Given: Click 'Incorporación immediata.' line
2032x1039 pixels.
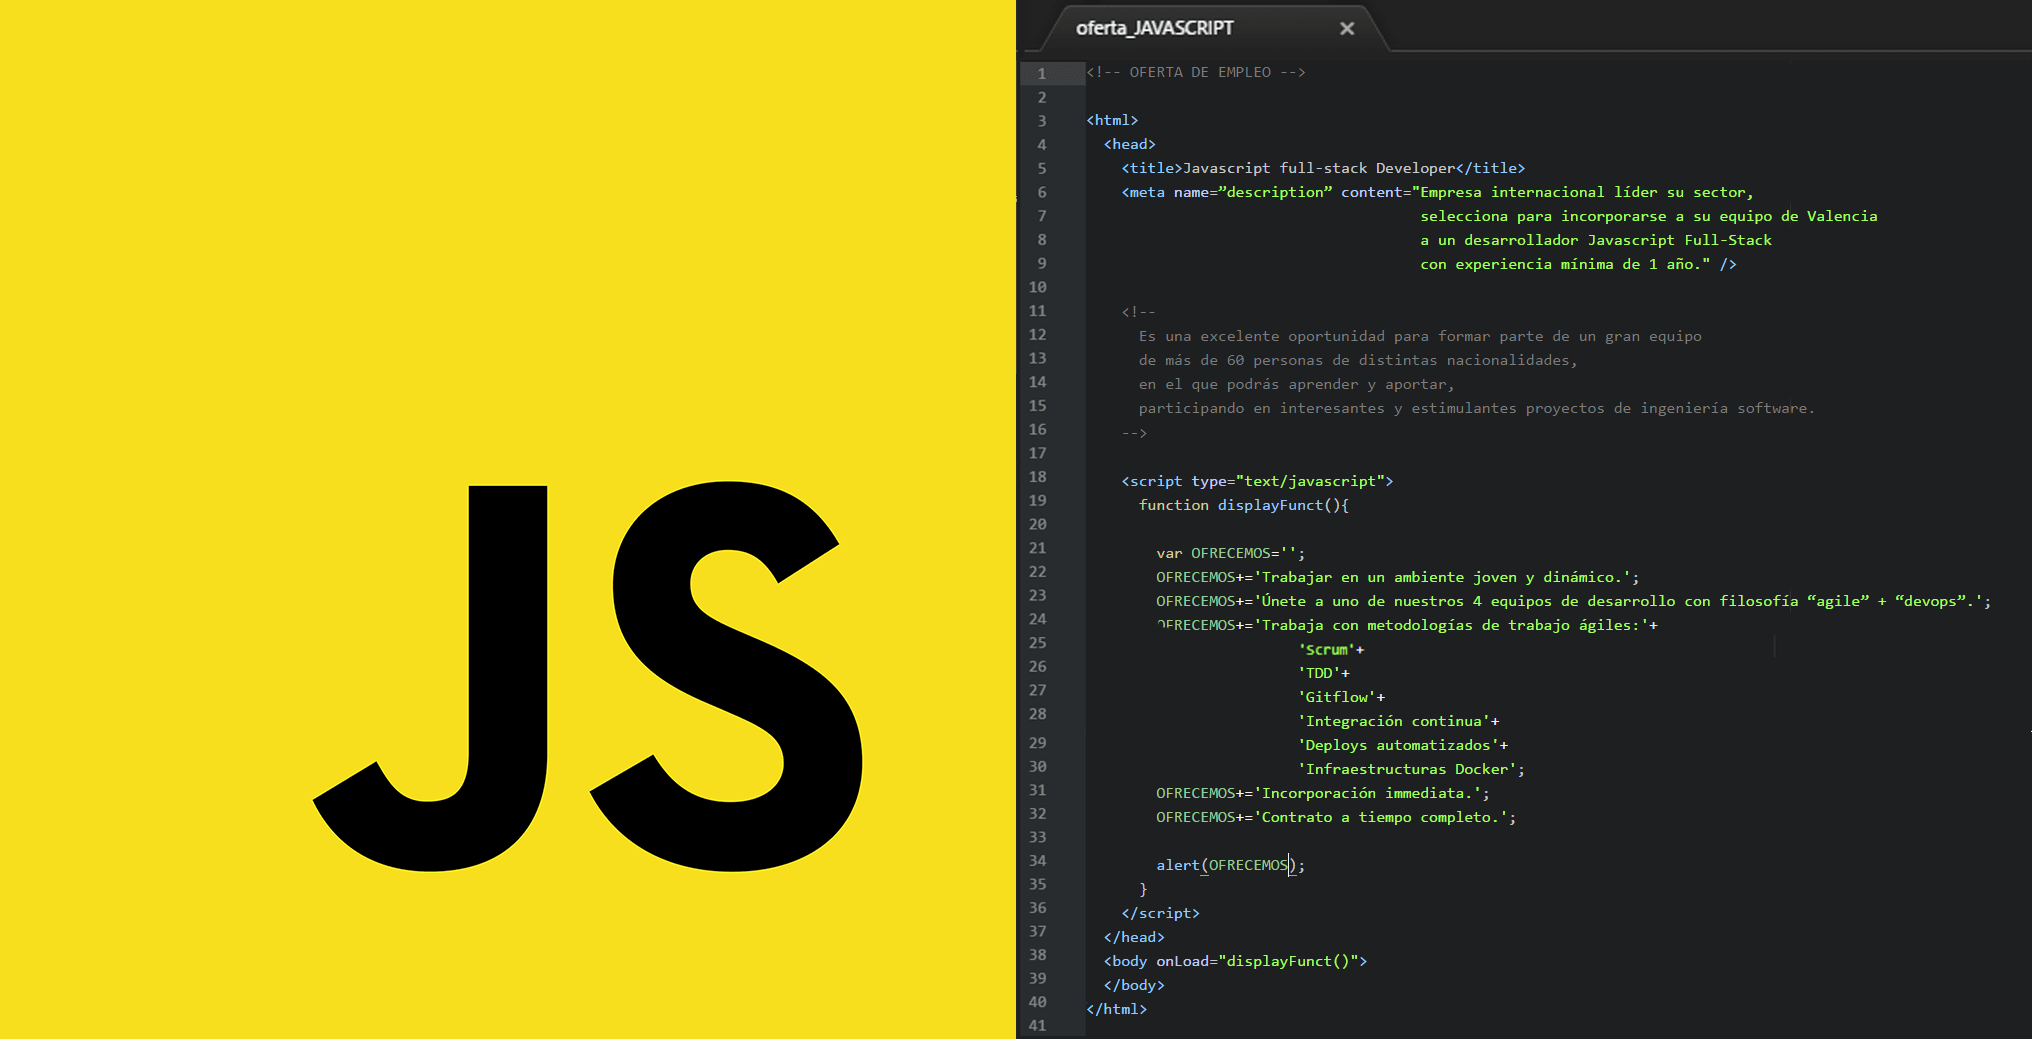Looking at the screenshot, I should [x=1323, y=793].
